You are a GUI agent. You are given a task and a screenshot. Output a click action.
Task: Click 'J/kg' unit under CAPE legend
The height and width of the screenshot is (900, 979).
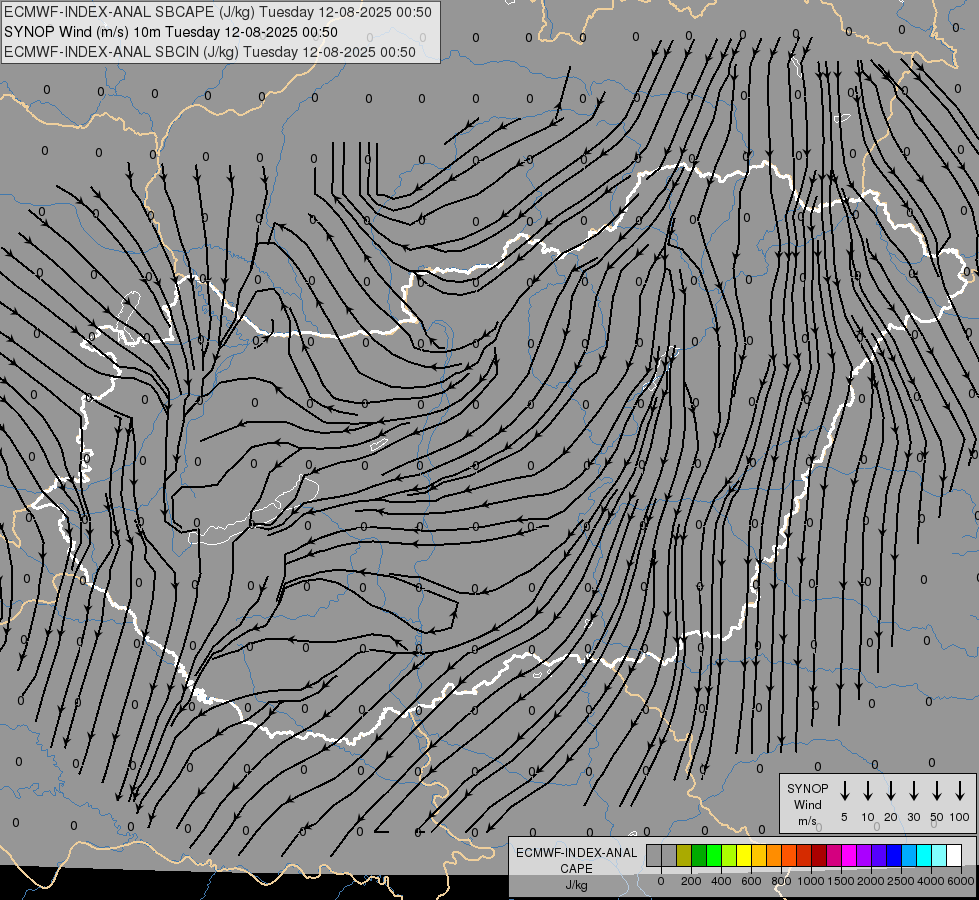pos(576,885)
